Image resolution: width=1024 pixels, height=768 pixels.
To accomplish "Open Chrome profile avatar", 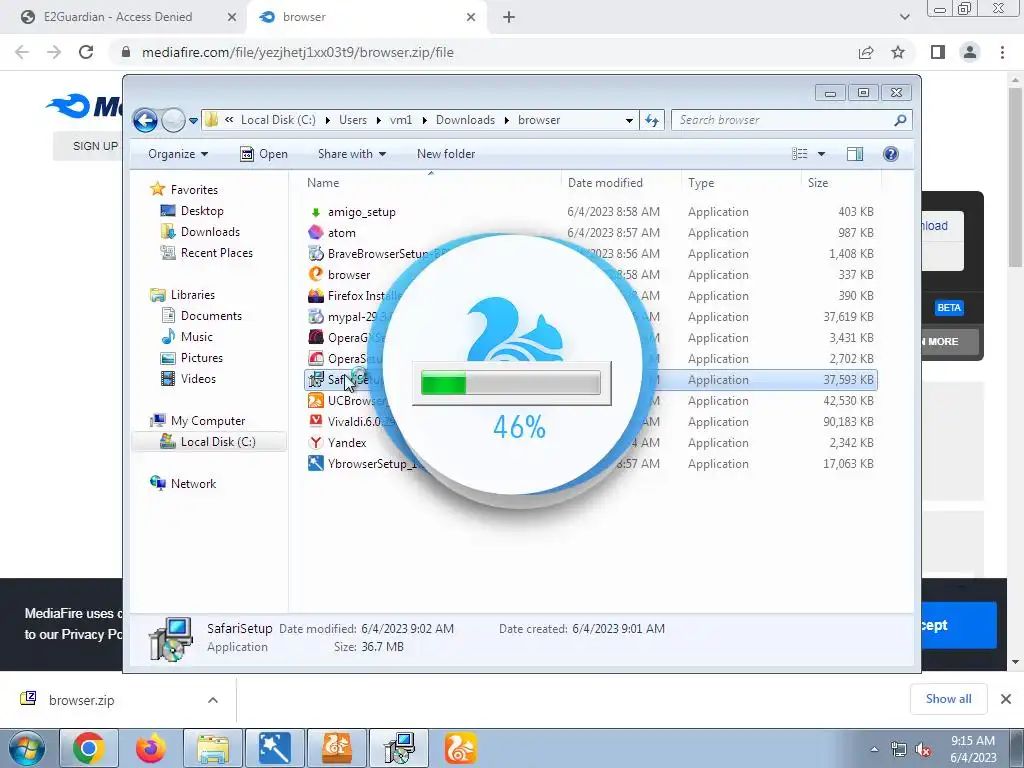I will [970, 52].
